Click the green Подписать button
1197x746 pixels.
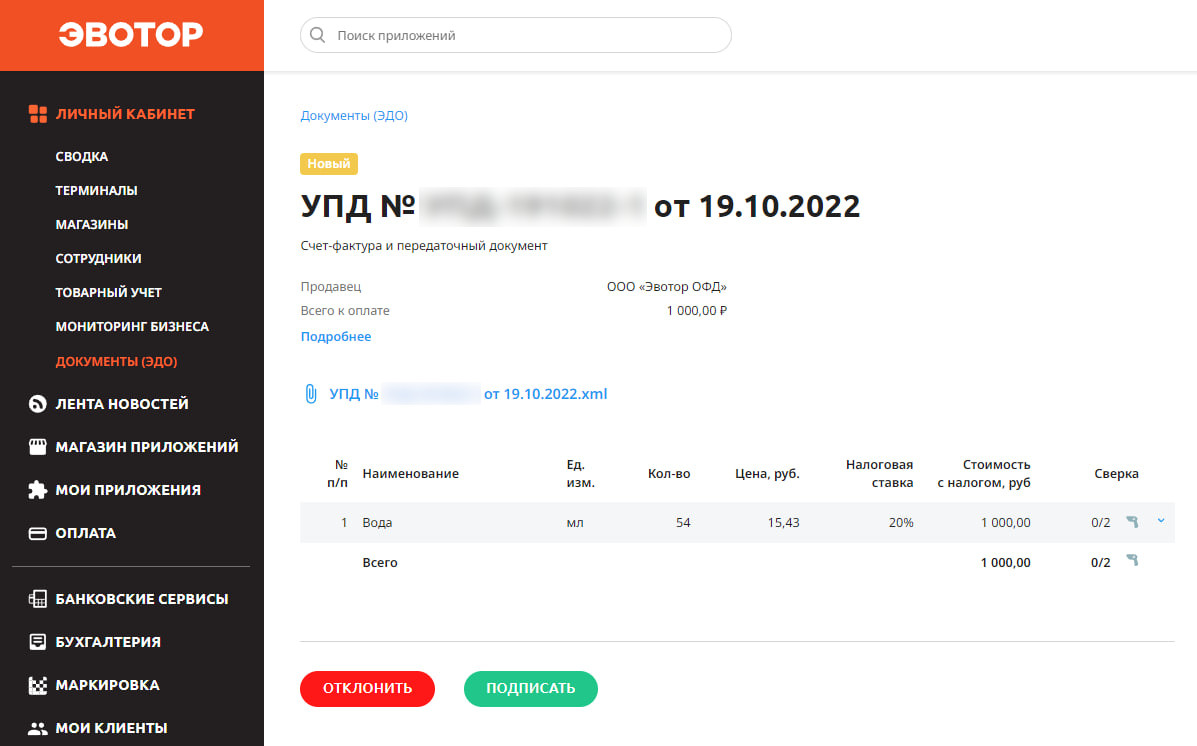click(531, 689)
